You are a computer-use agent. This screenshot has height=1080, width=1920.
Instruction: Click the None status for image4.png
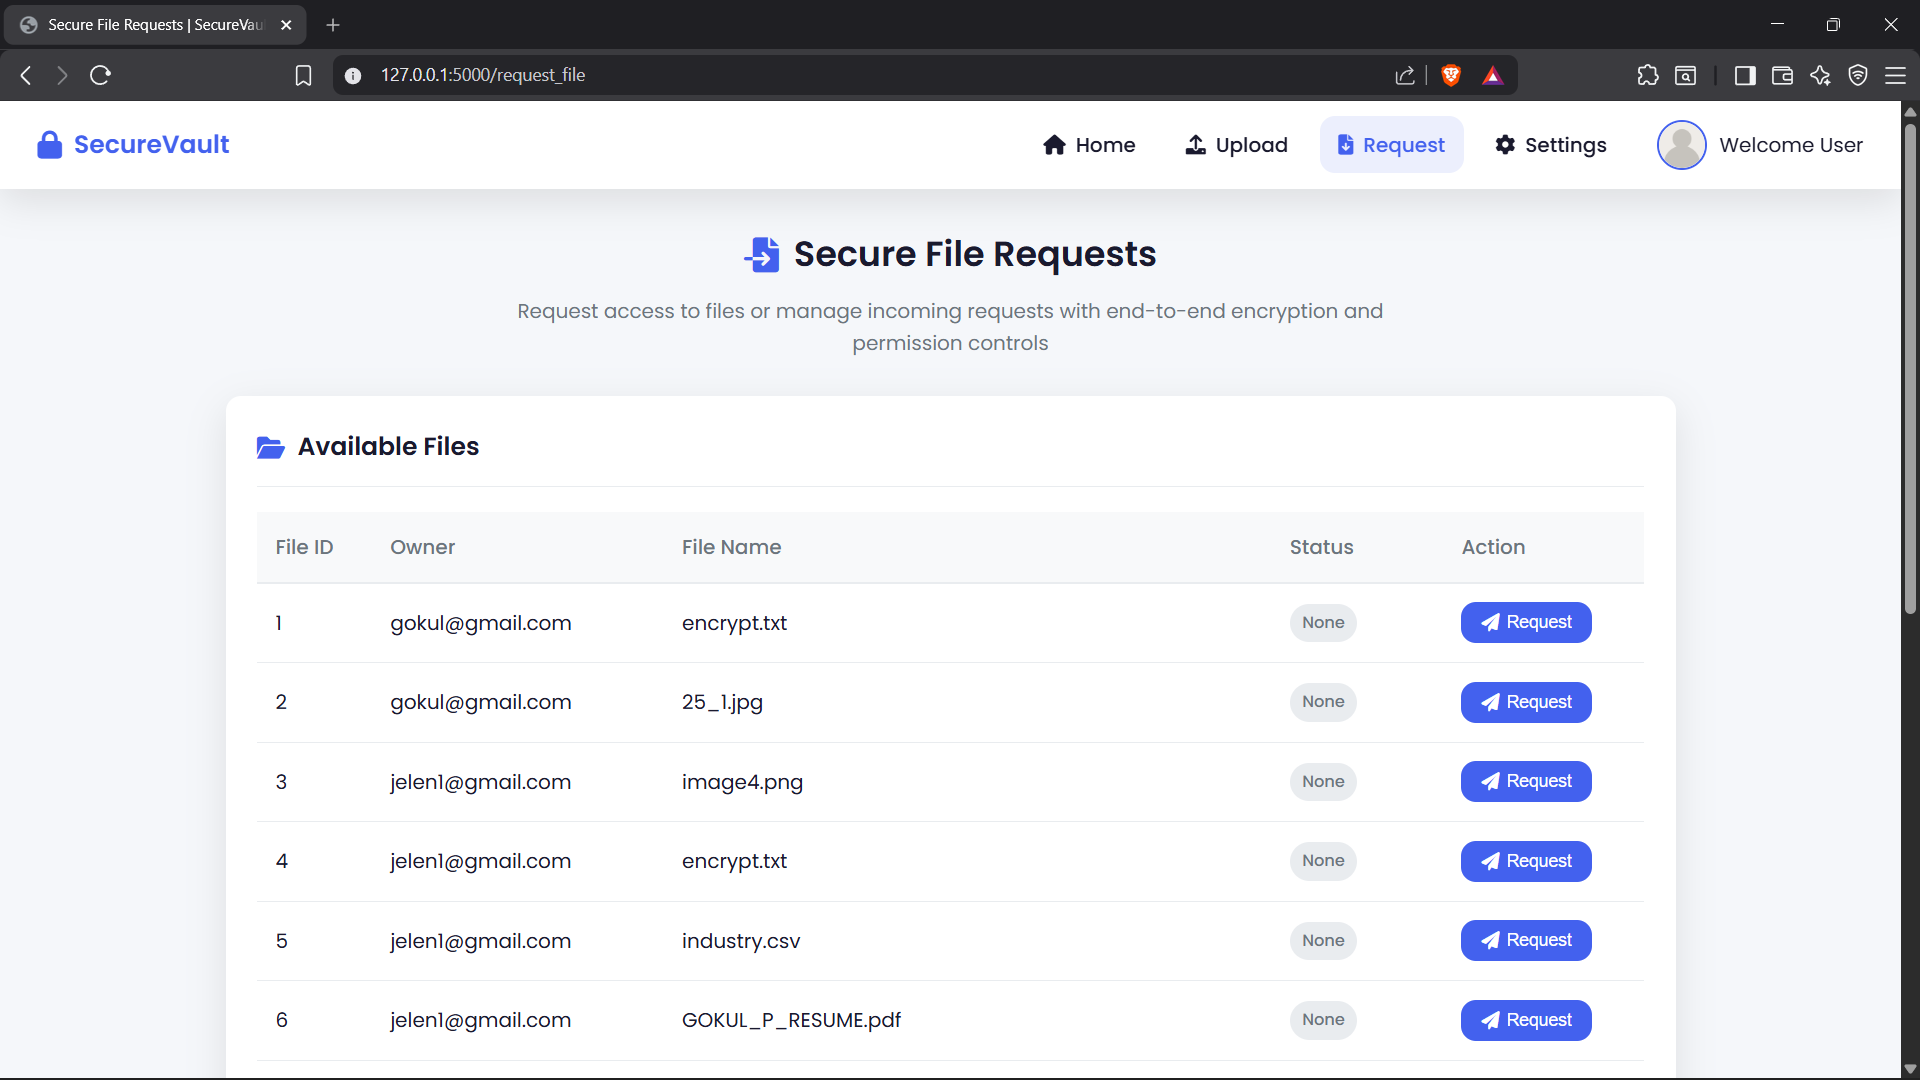tap(1322, 781)
